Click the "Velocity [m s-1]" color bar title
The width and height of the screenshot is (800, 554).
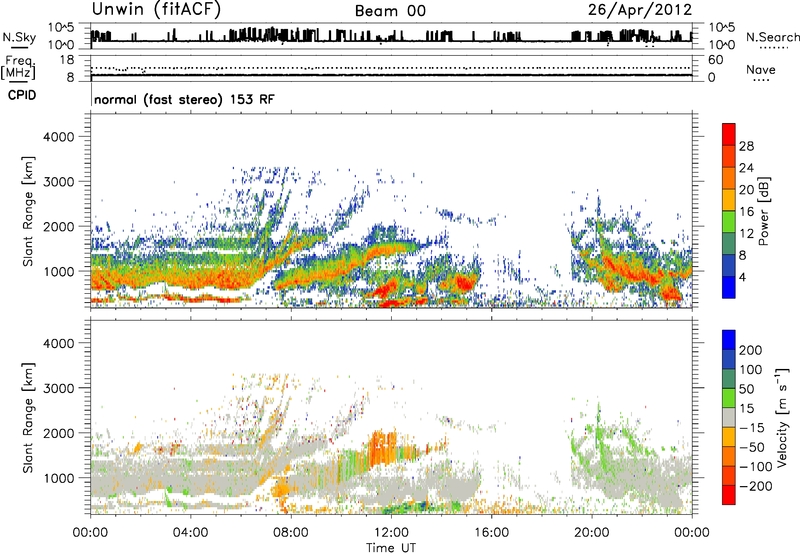782,417
